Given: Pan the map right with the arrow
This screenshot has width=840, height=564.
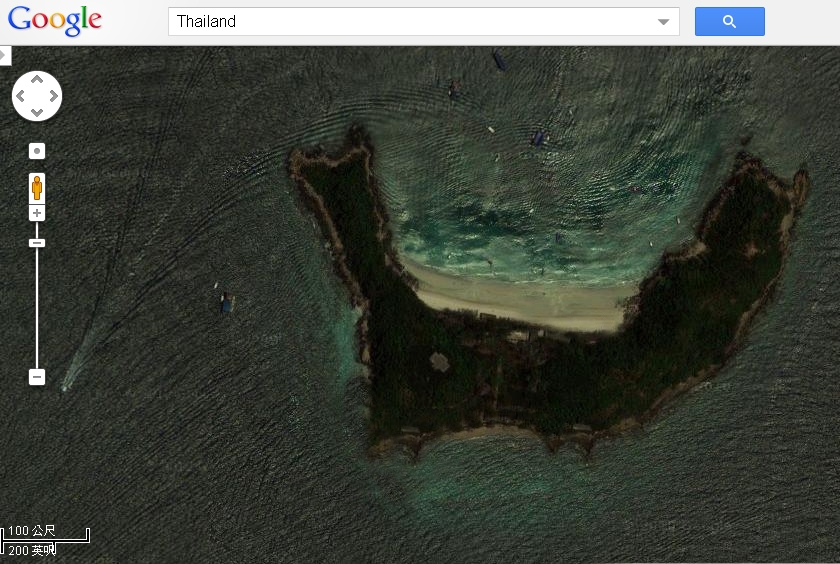Looking at the screenshot, I should click(x=53, y=96).
